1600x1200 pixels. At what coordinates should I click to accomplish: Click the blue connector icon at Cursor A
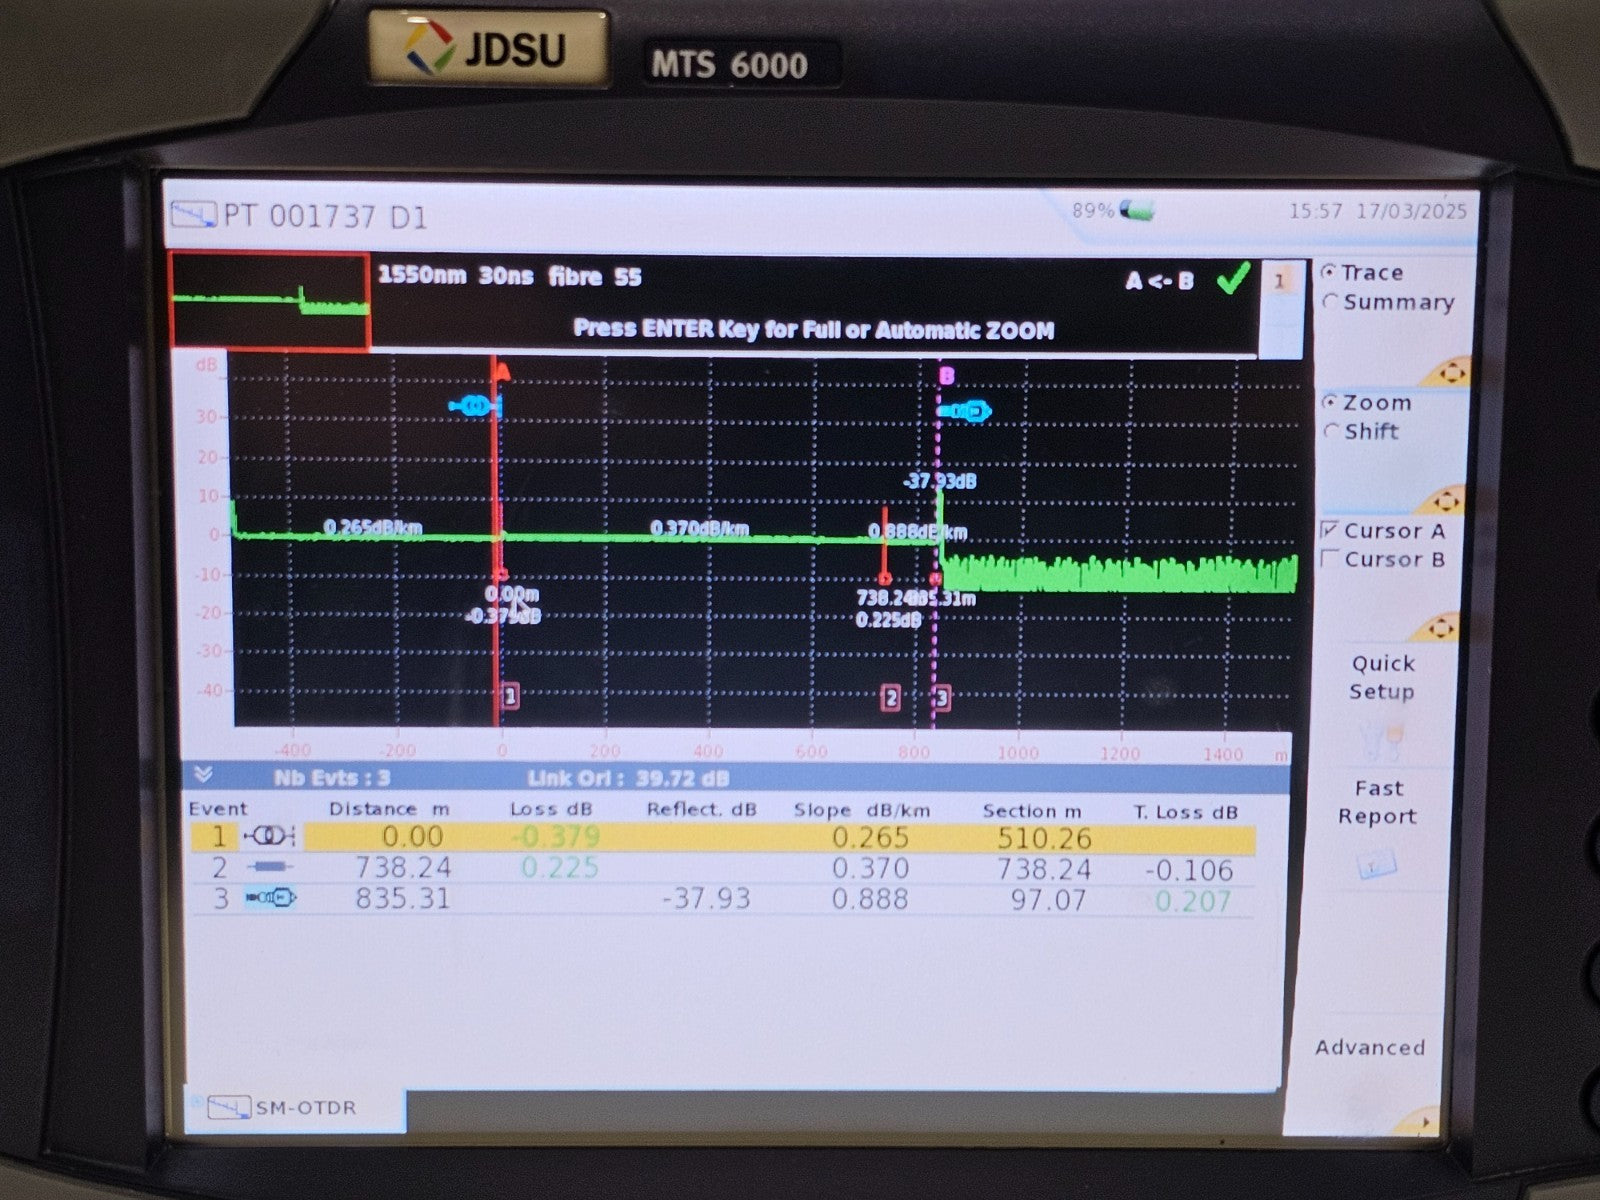coord(475,406)
